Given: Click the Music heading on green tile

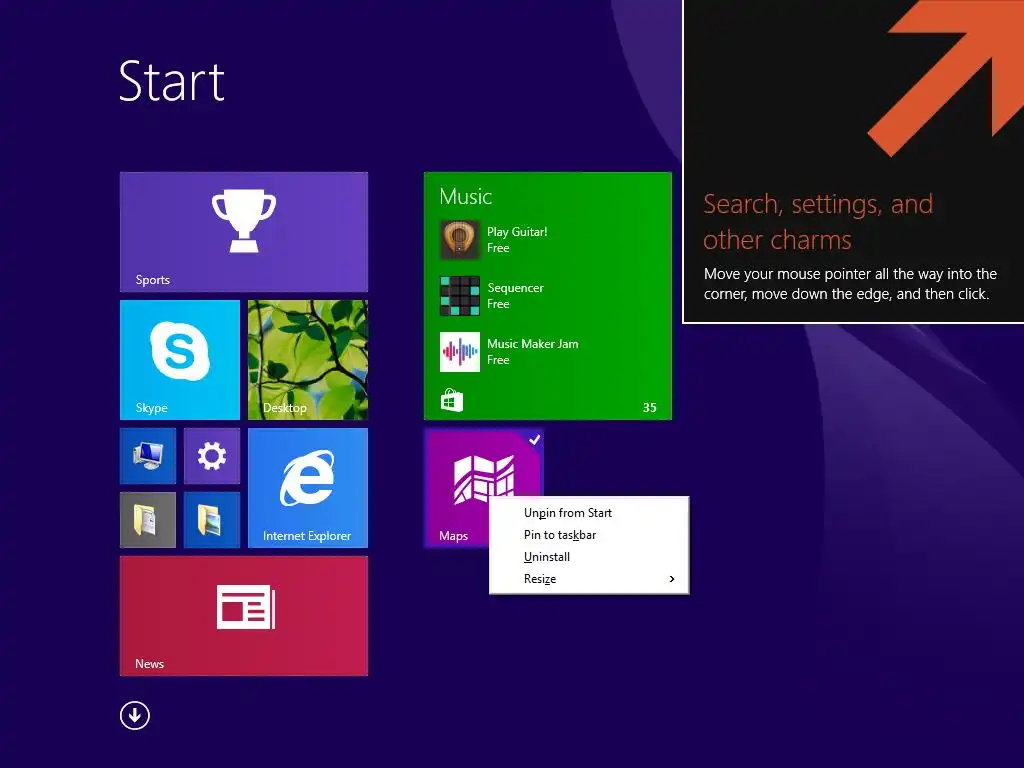Looking at the screenshot, I should 466,197.
